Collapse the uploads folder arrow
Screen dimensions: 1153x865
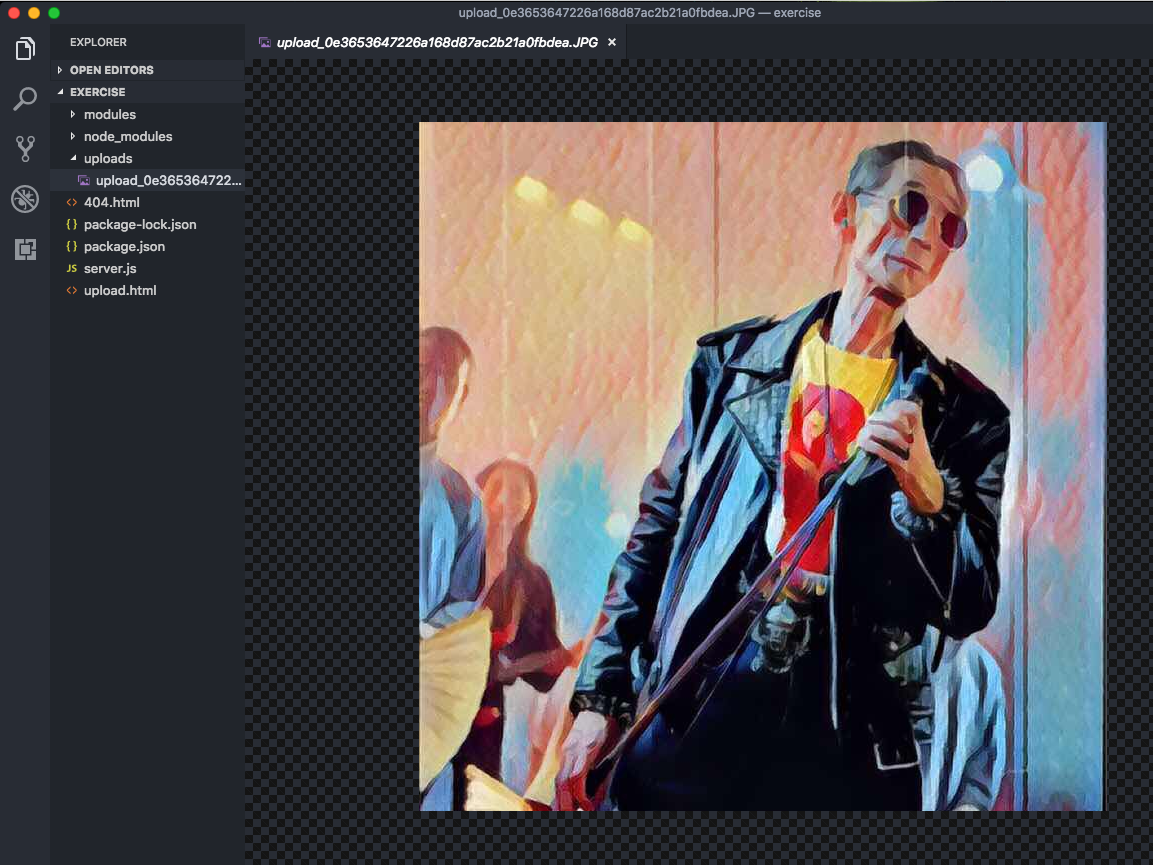click(73, 158)
